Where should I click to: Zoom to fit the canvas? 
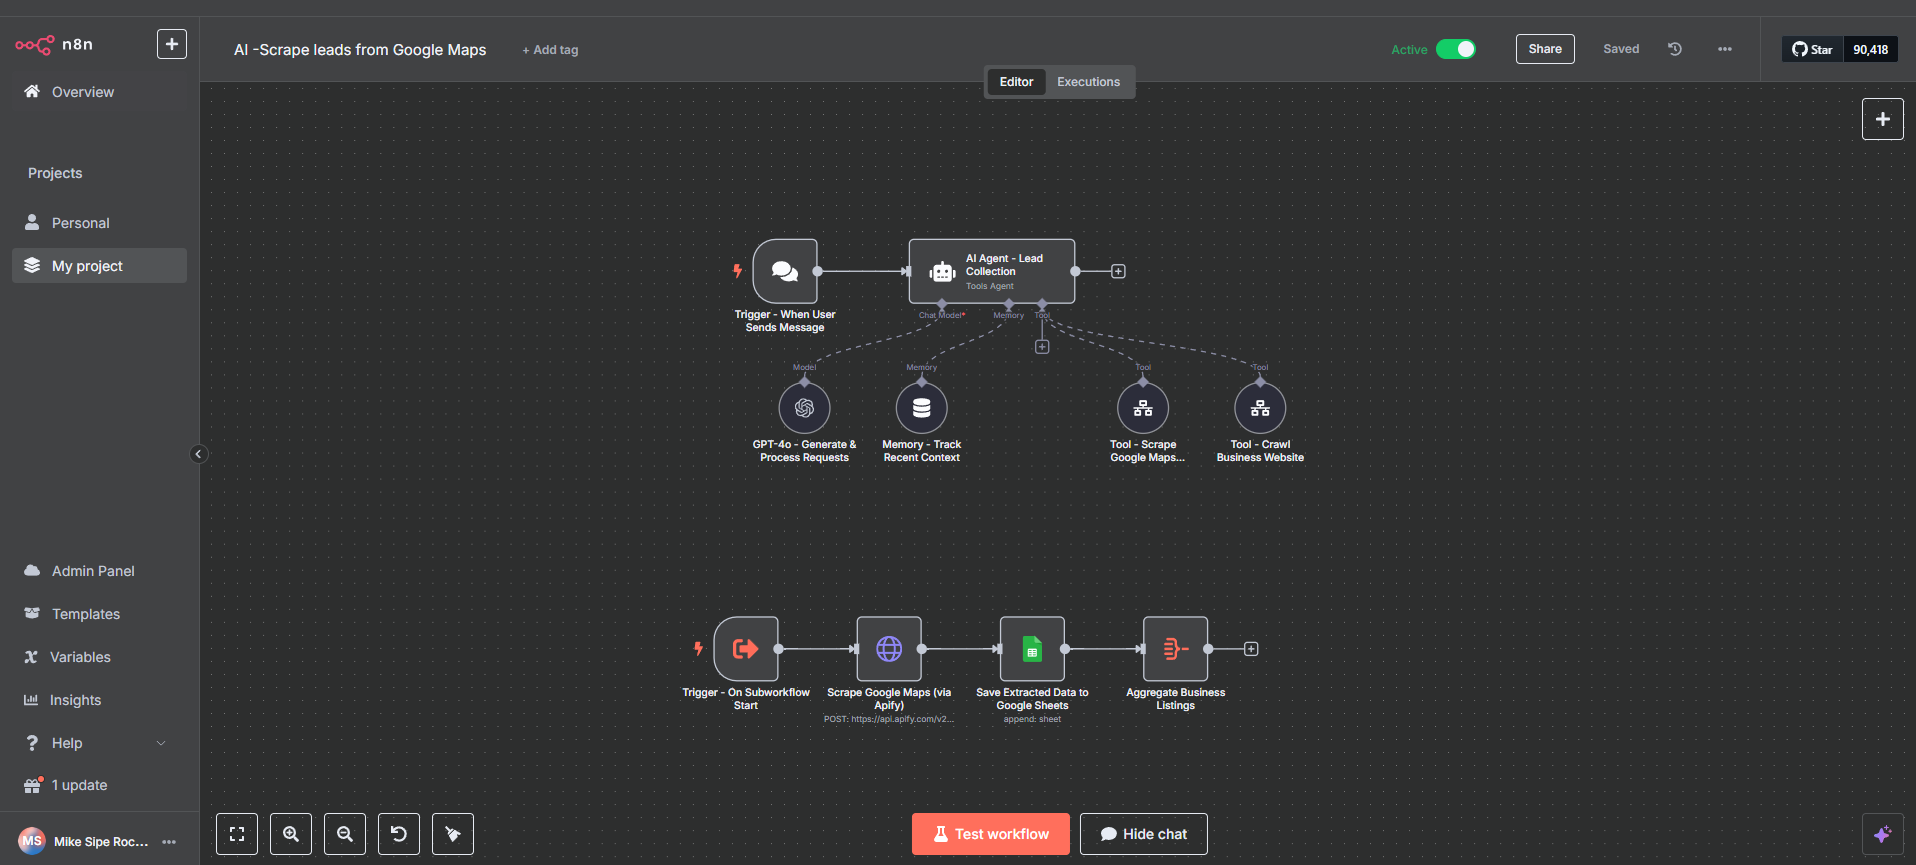coord(237,834)
